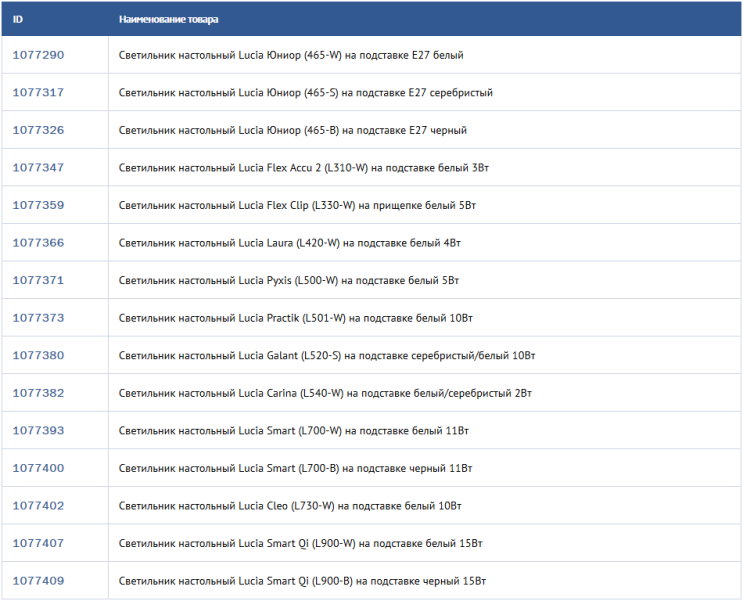
Task: Open product ID link 1077380
Action: (x=38, y=355)
